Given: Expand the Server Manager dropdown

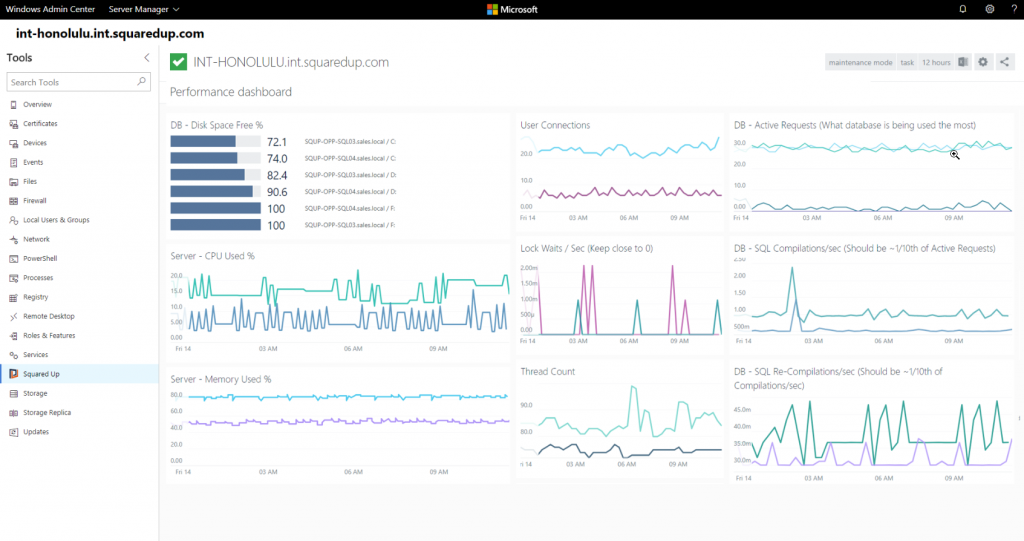Looking at the screenshot, I should pos(144,9).
